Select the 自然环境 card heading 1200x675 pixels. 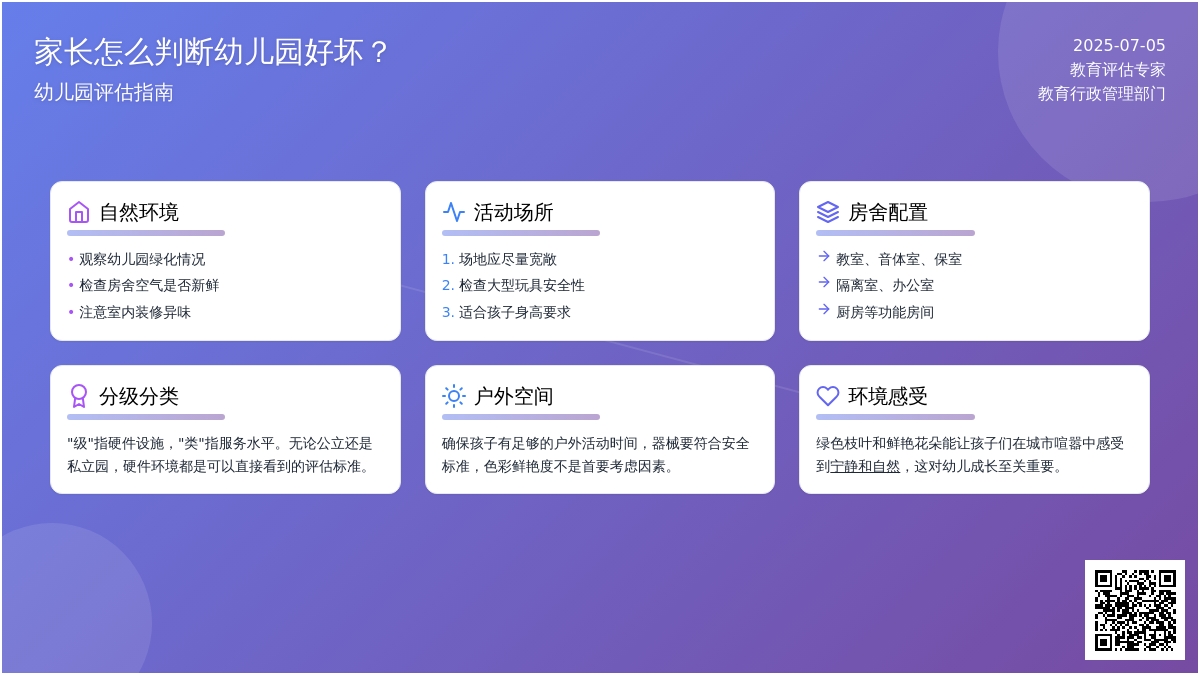tap(139, 212)
